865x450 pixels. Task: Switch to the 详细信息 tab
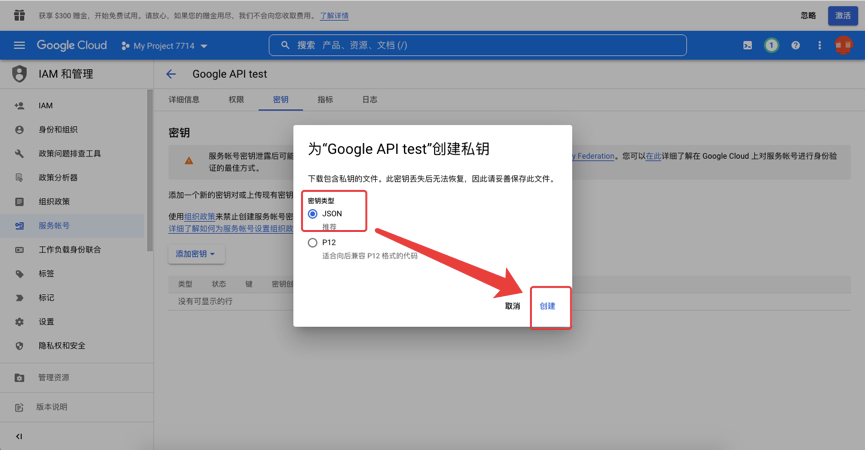coord(184,99)
